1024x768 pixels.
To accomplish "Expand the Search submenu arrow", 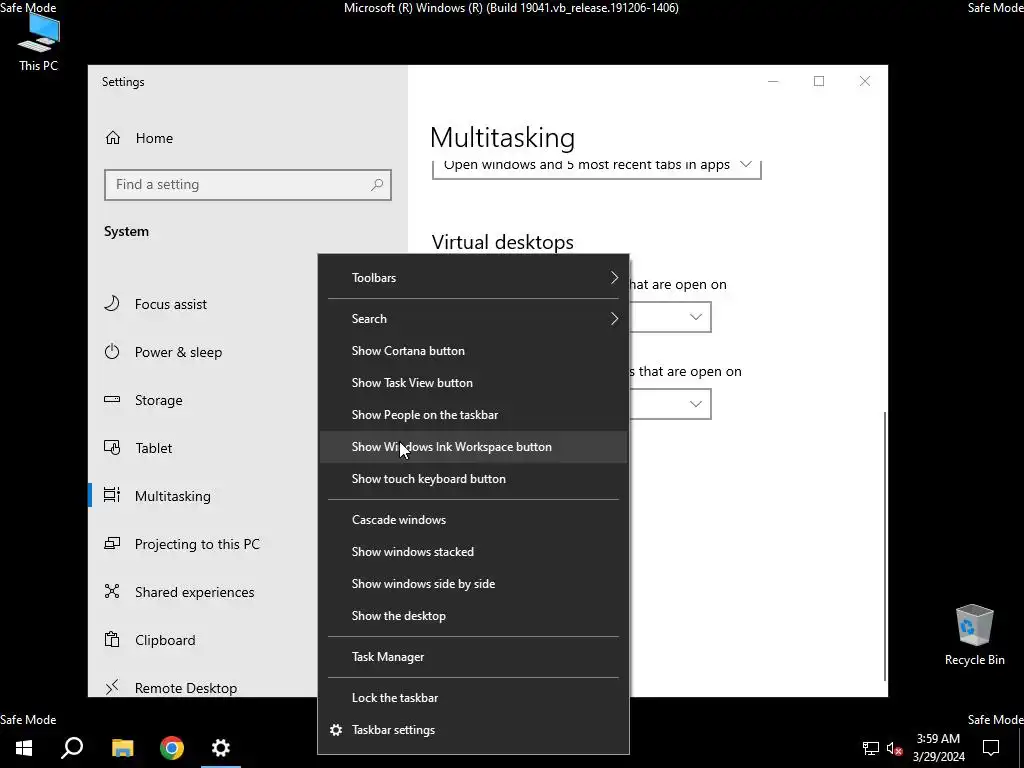I will [x=614, y=319].
